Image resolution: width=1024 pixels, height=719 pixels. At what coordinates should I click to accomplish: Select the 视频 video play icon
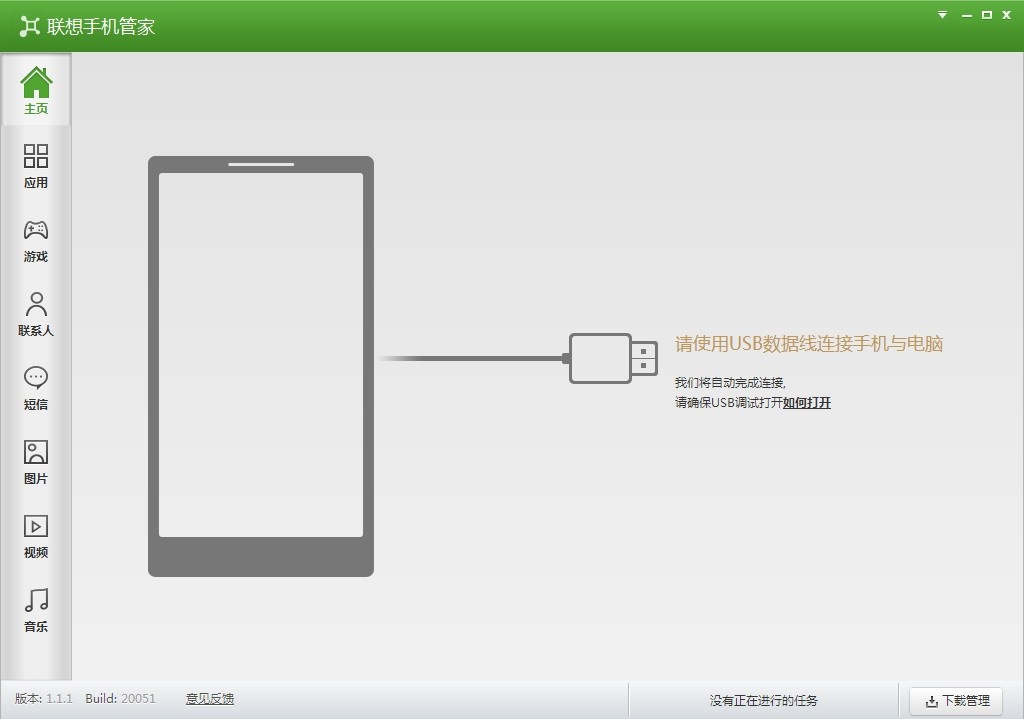pos(36,526)
